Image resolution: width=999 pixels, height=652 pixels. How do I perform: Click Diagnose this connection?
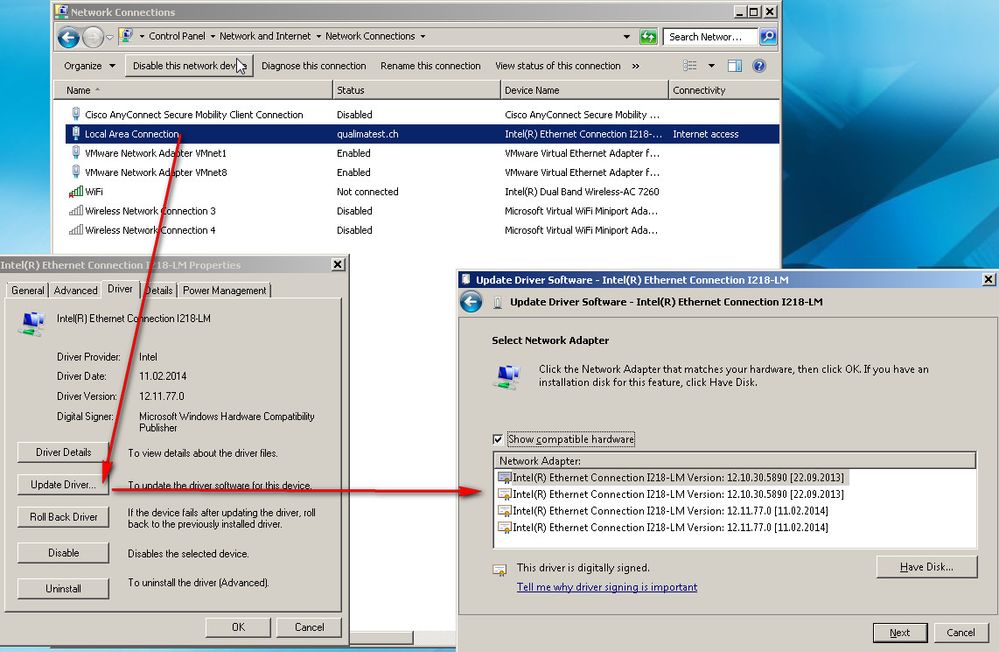313,66
